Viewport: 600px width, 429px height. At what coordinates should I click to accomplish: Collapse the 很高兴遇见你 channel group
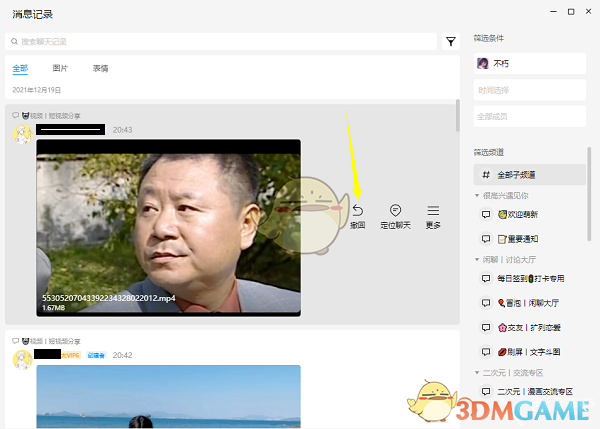click(477, 196)
